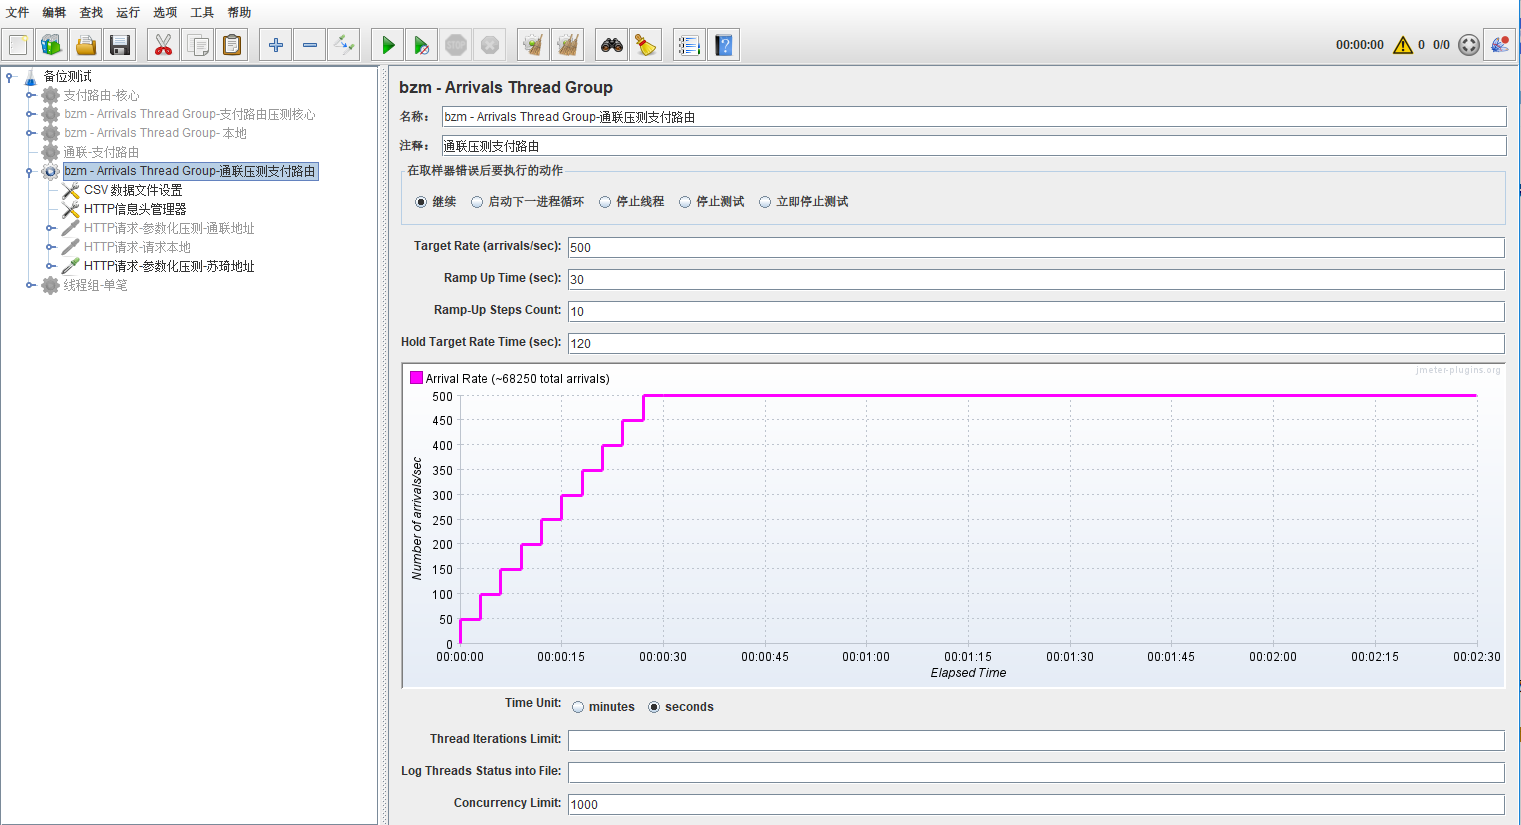The height and width of the screenshot is (825, 1521).
Task: Open the 工具 menu
Action: point(202,12)
